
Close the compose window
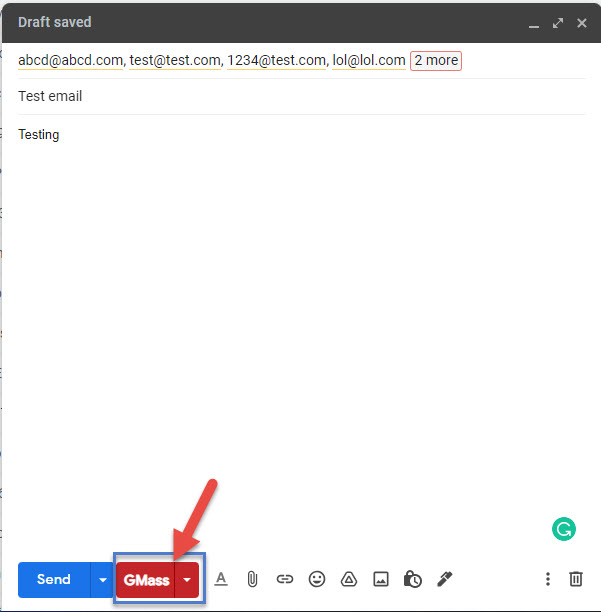pyautogui.click(x=582, y=23)
